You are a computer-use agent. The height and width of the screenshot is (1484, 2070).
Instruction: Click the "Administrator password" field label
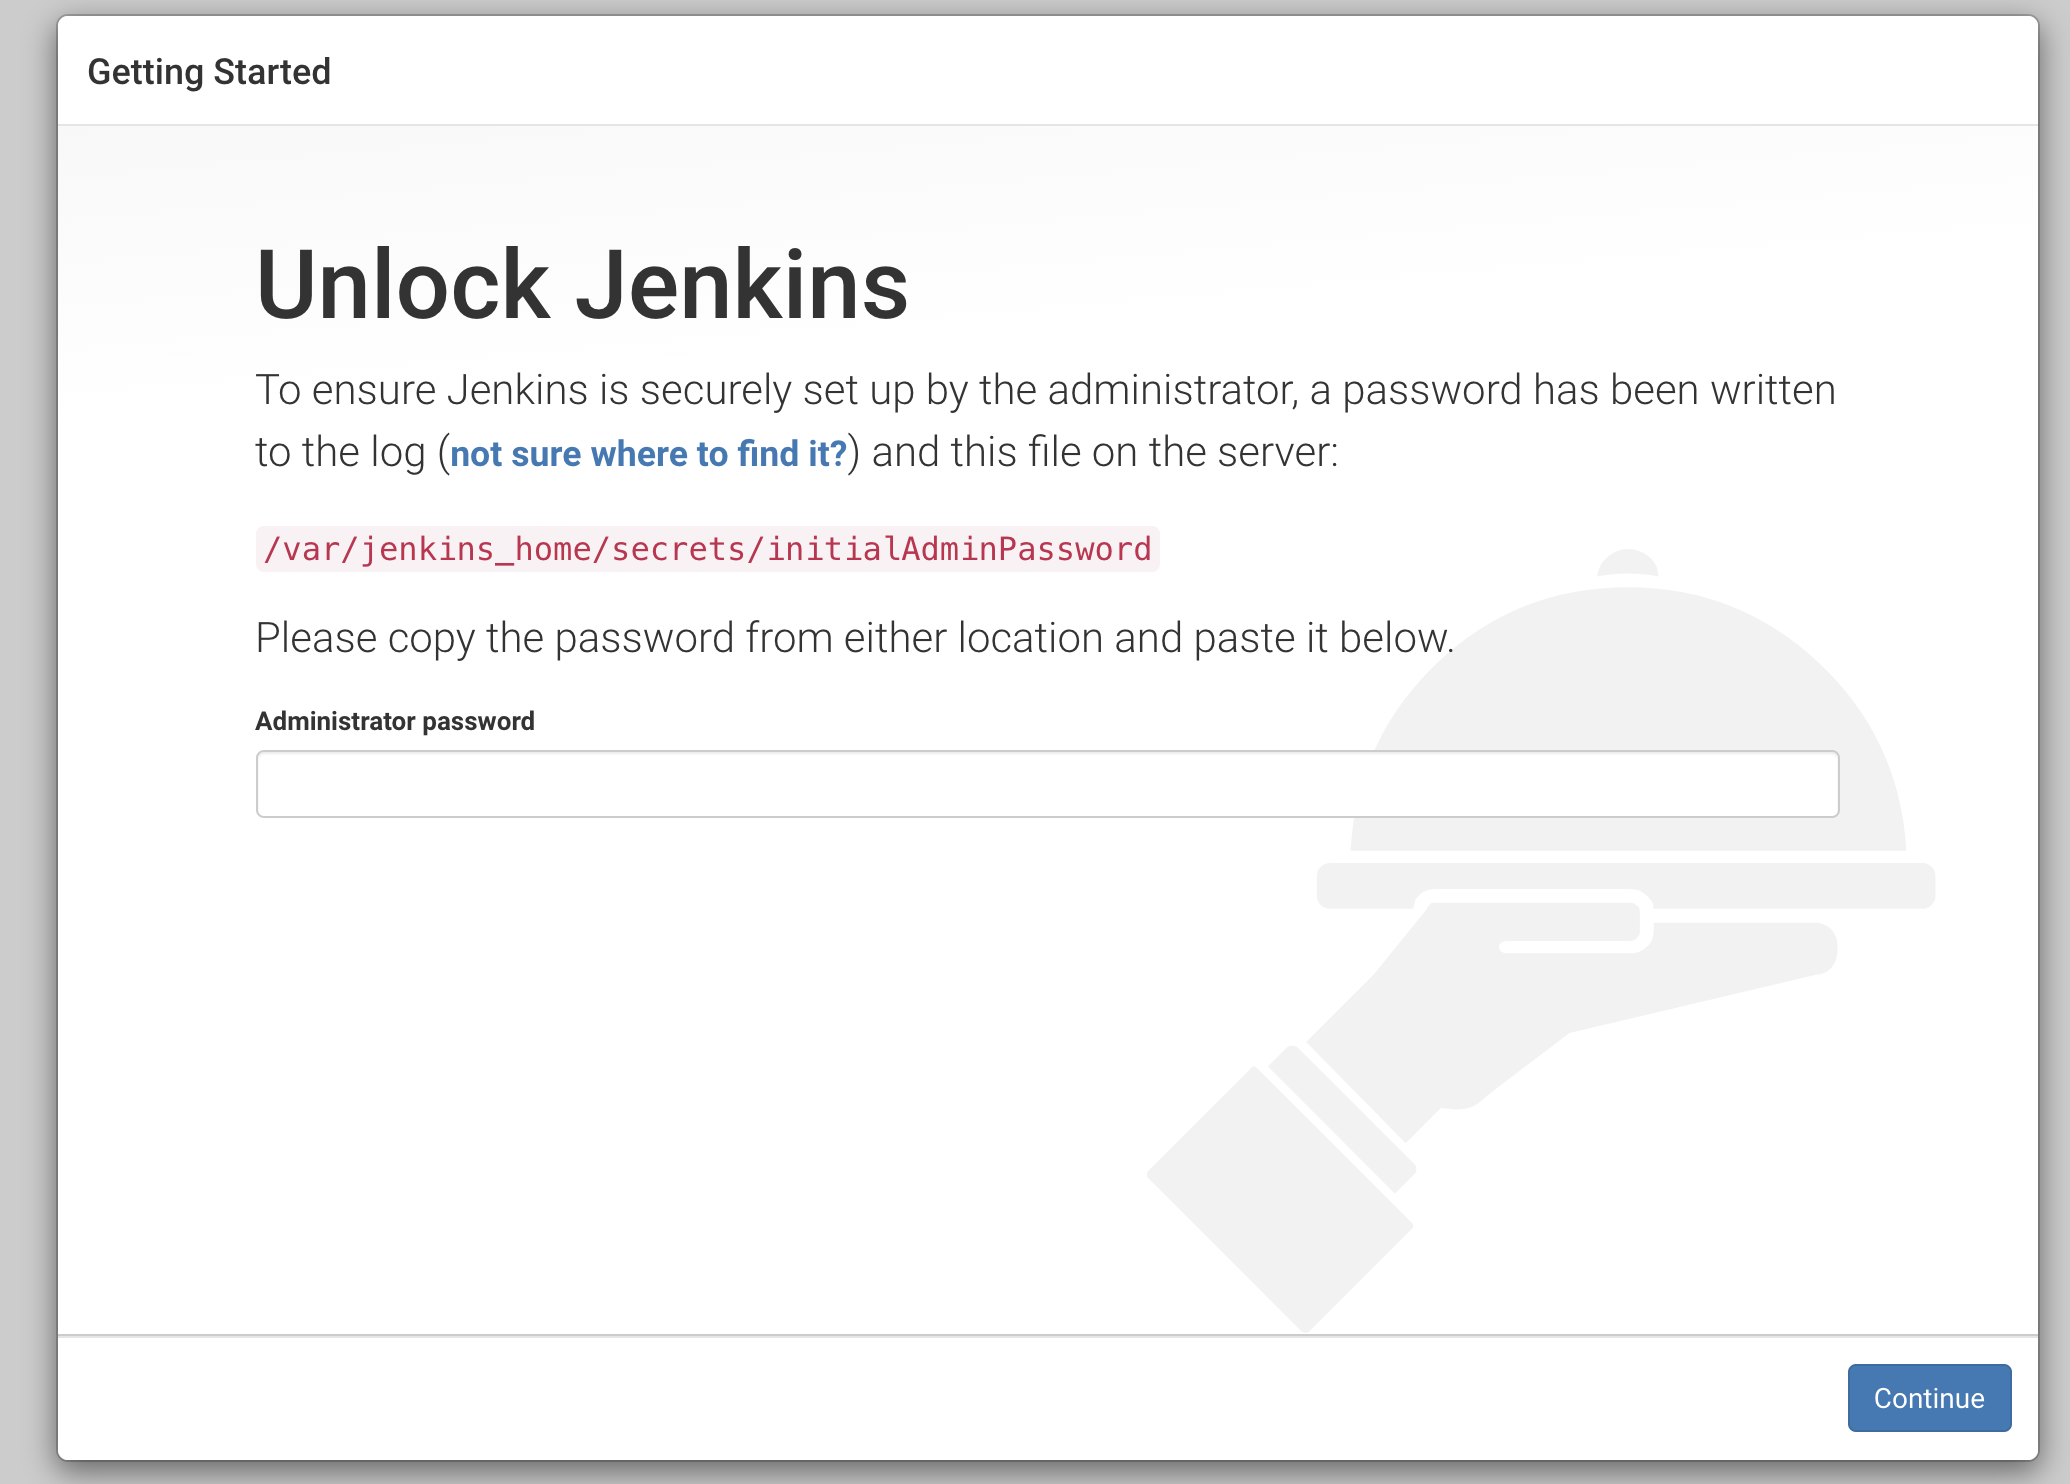[x=395, y=721]
